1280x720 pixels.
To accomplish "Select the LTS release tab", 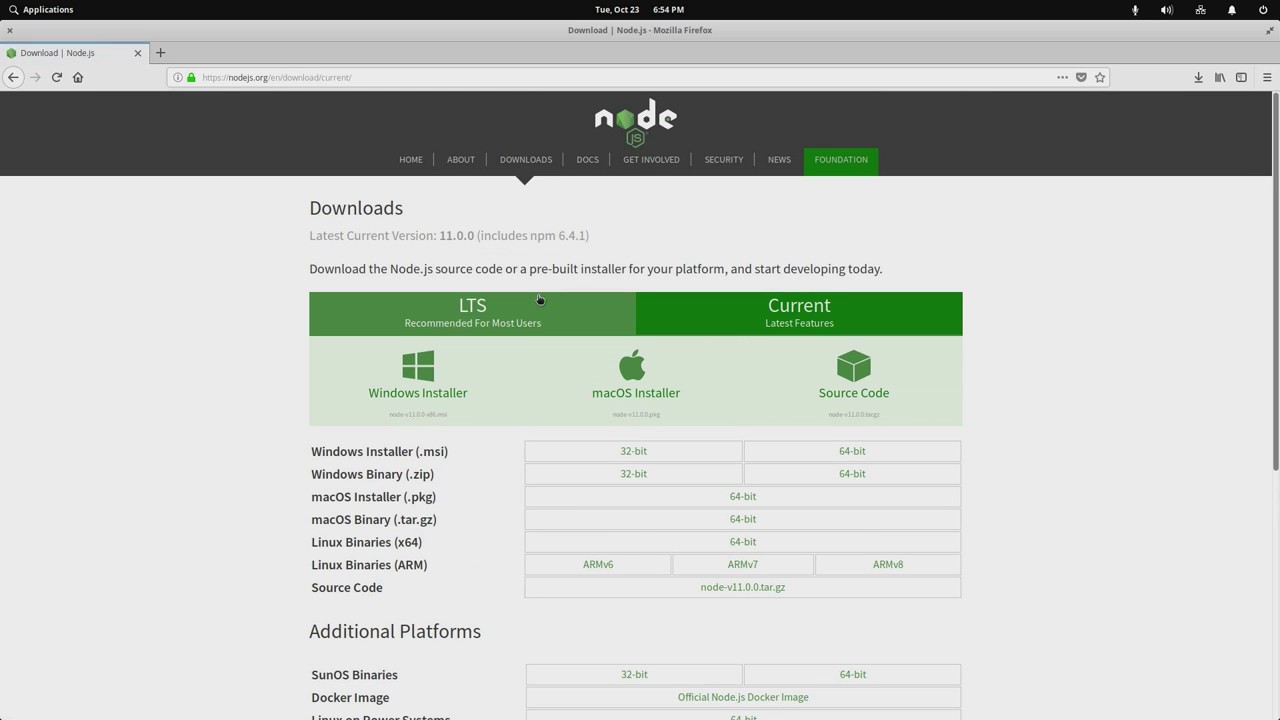I will 472,313.
